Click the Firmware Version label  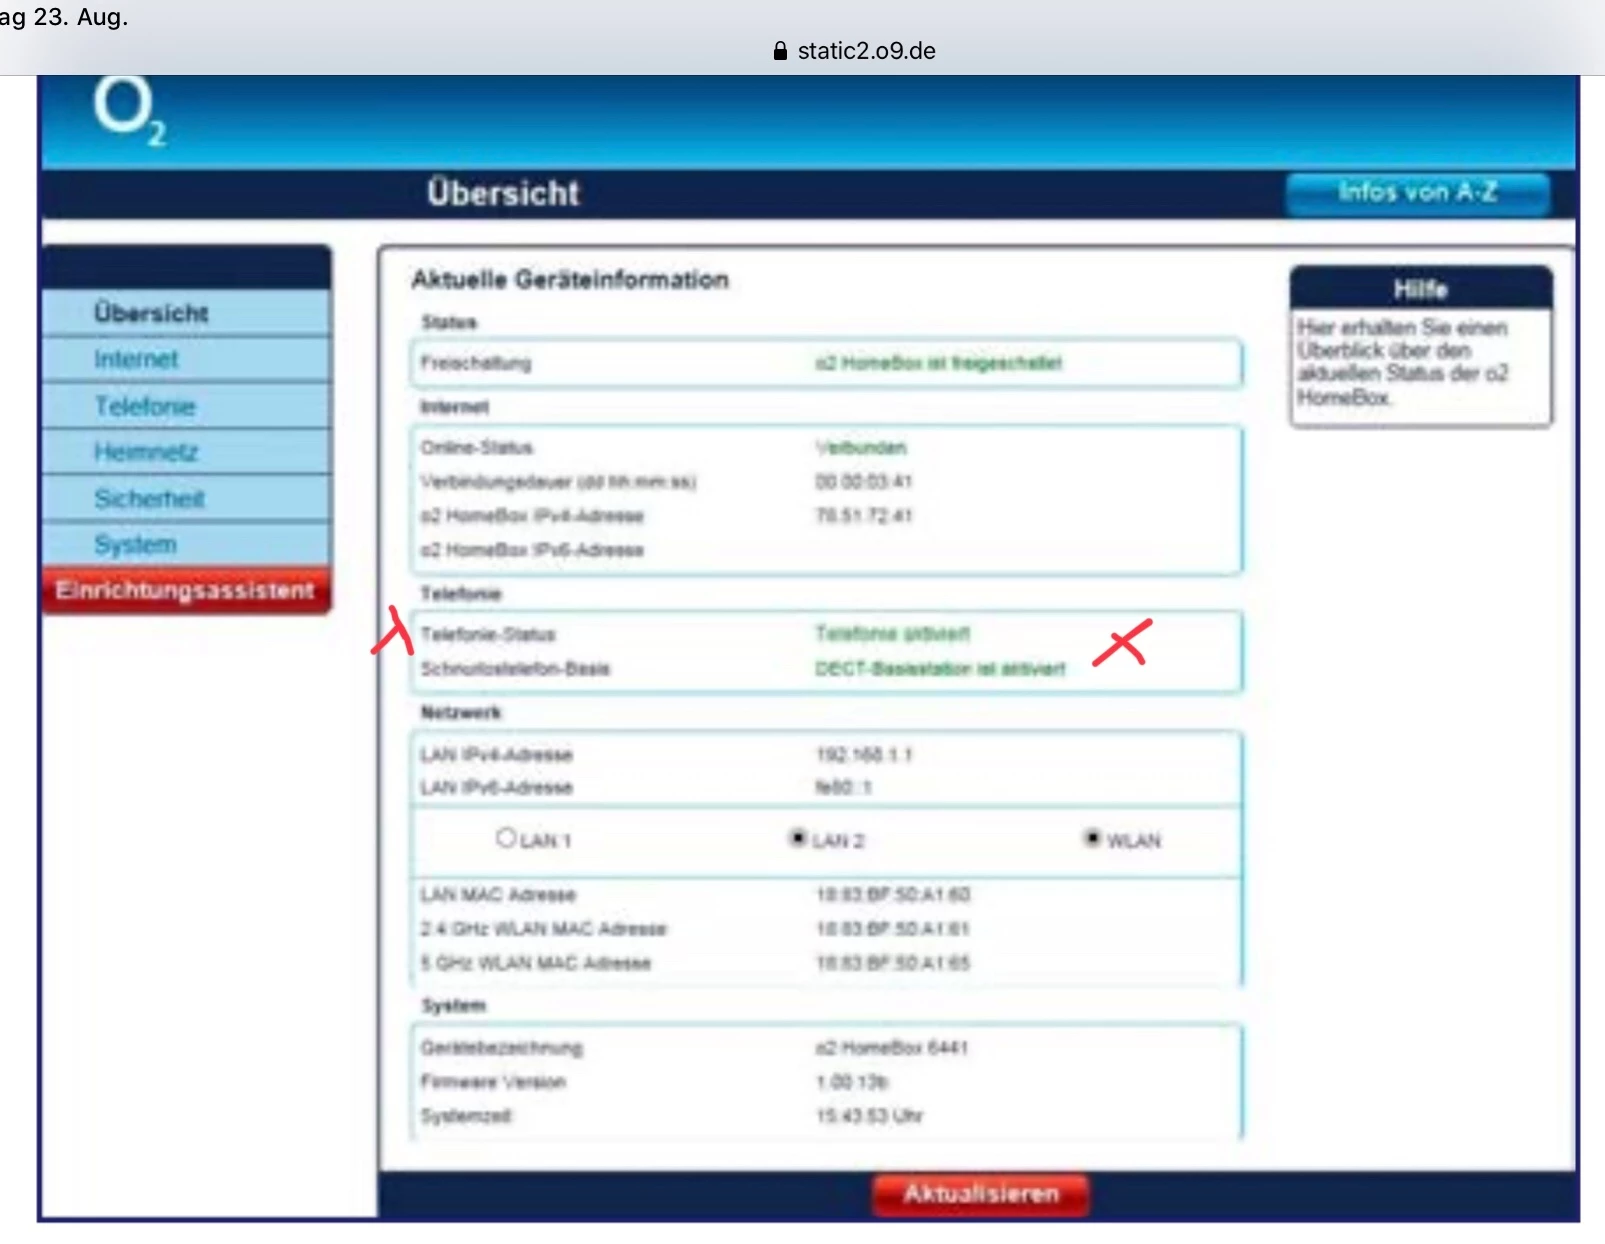[493, 1082]
